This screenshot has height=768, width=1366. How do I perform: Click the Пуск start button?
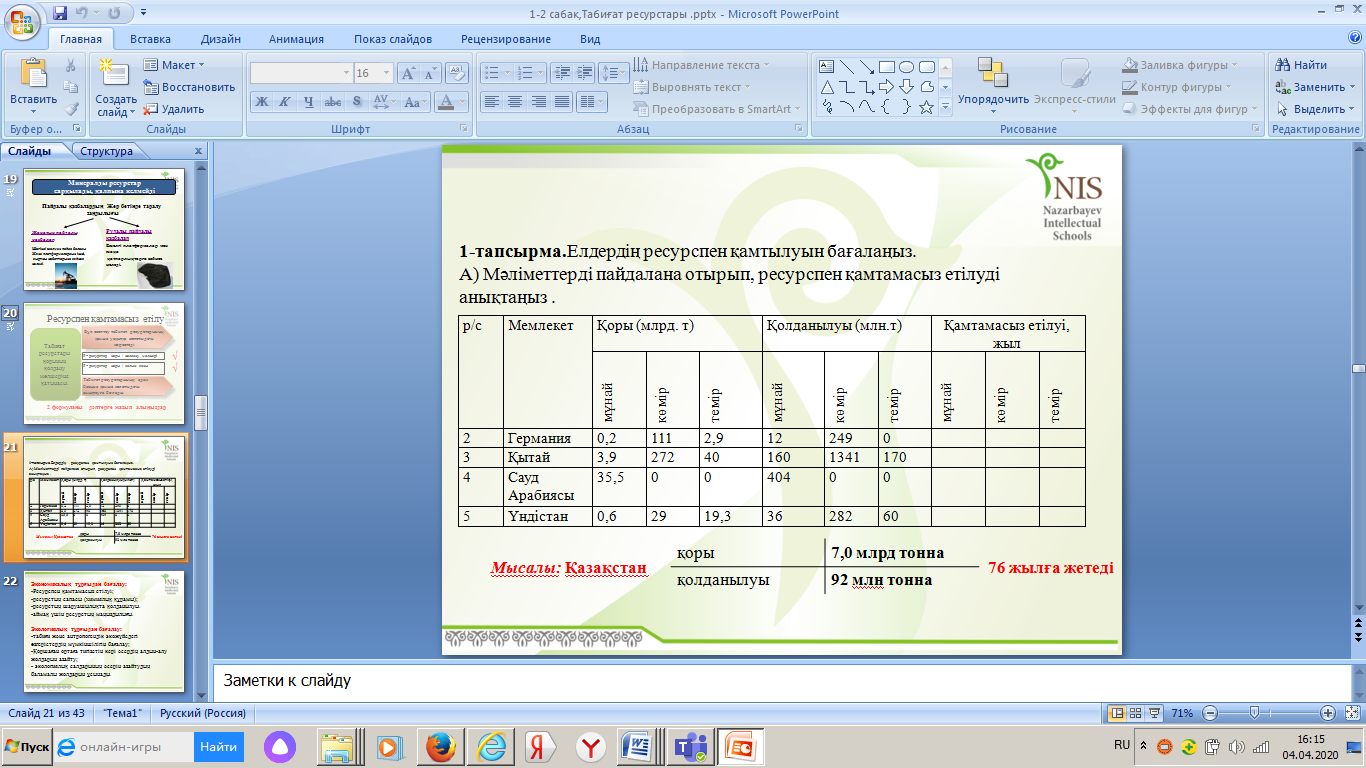point(27,747)
